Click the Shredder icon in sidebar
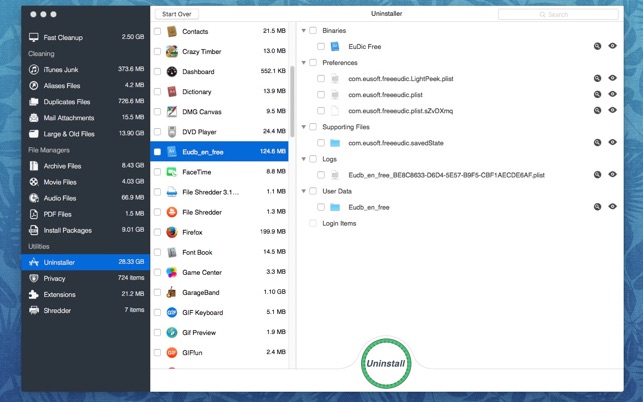 [34, 310]
